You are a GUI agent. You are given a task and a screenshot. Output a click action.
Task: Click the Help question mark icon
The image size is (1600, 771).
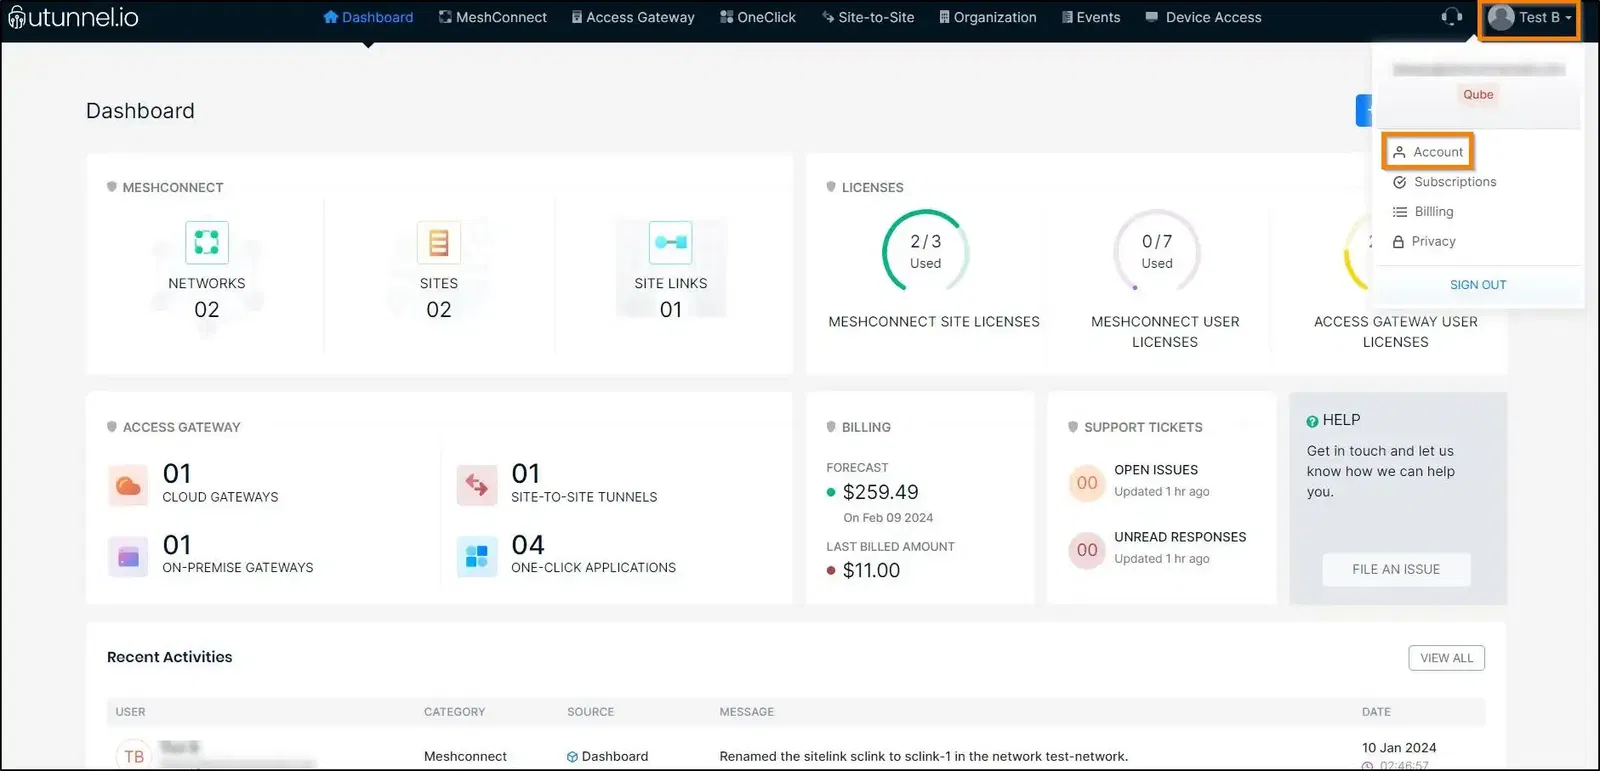pos(1312,421)
